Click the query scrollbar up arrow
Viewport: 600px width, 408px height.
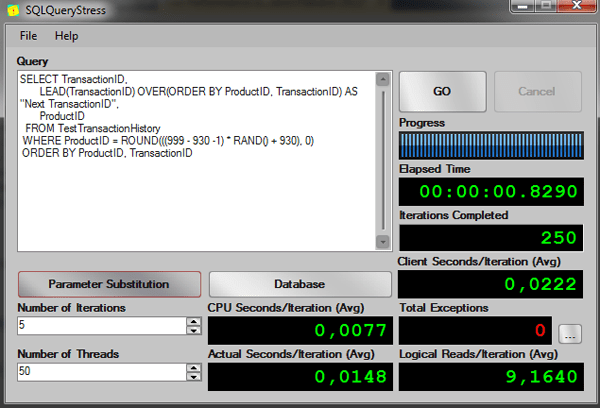coord(383,79)
